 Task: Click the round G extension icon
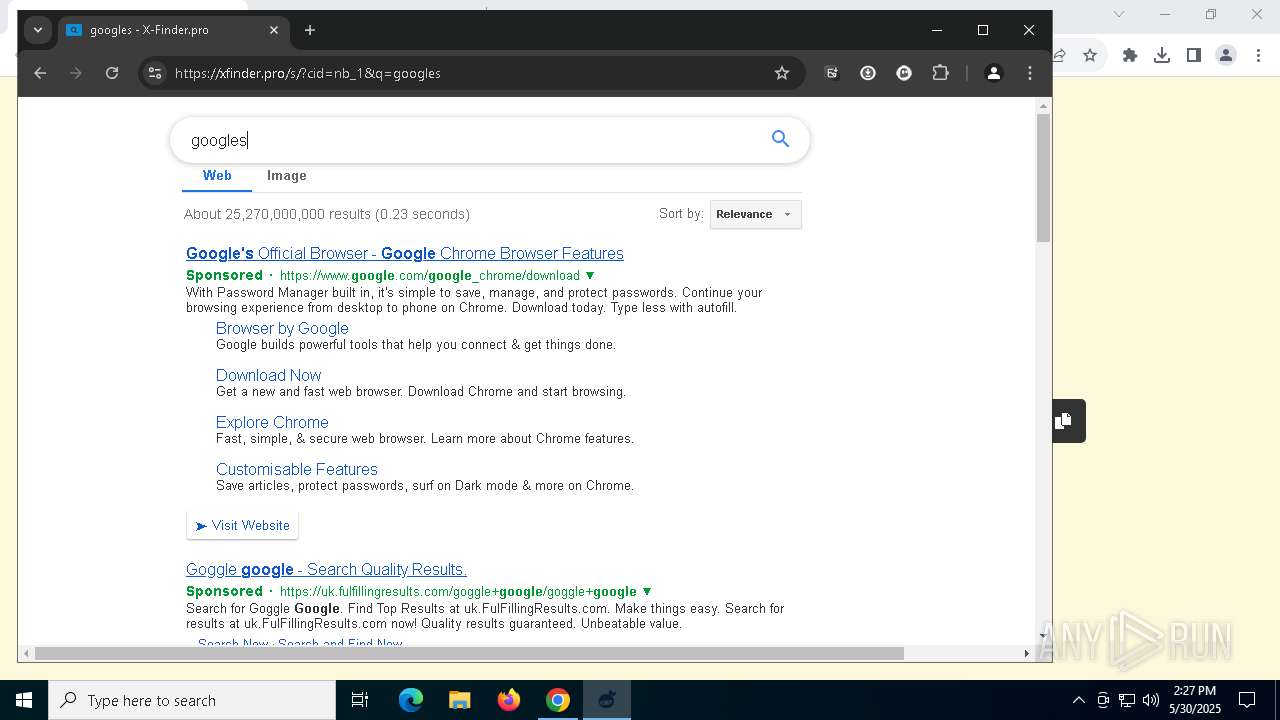pos(904,73)
